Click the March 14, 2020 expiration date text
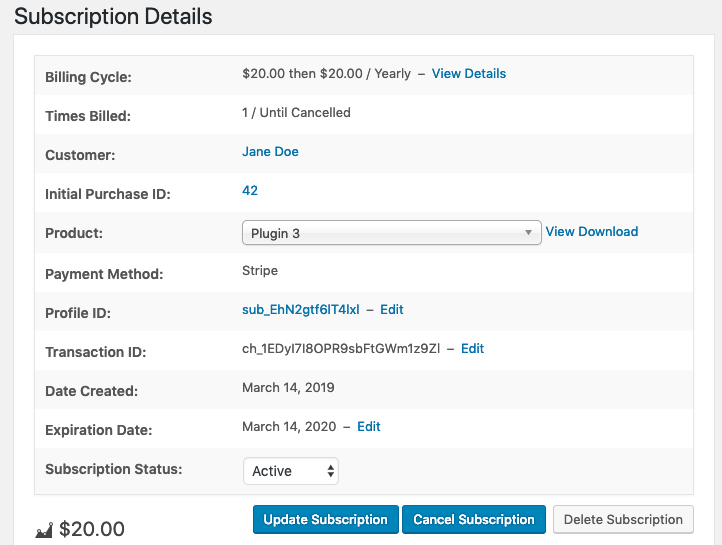 pyautogui.click(x=288, y=427)
